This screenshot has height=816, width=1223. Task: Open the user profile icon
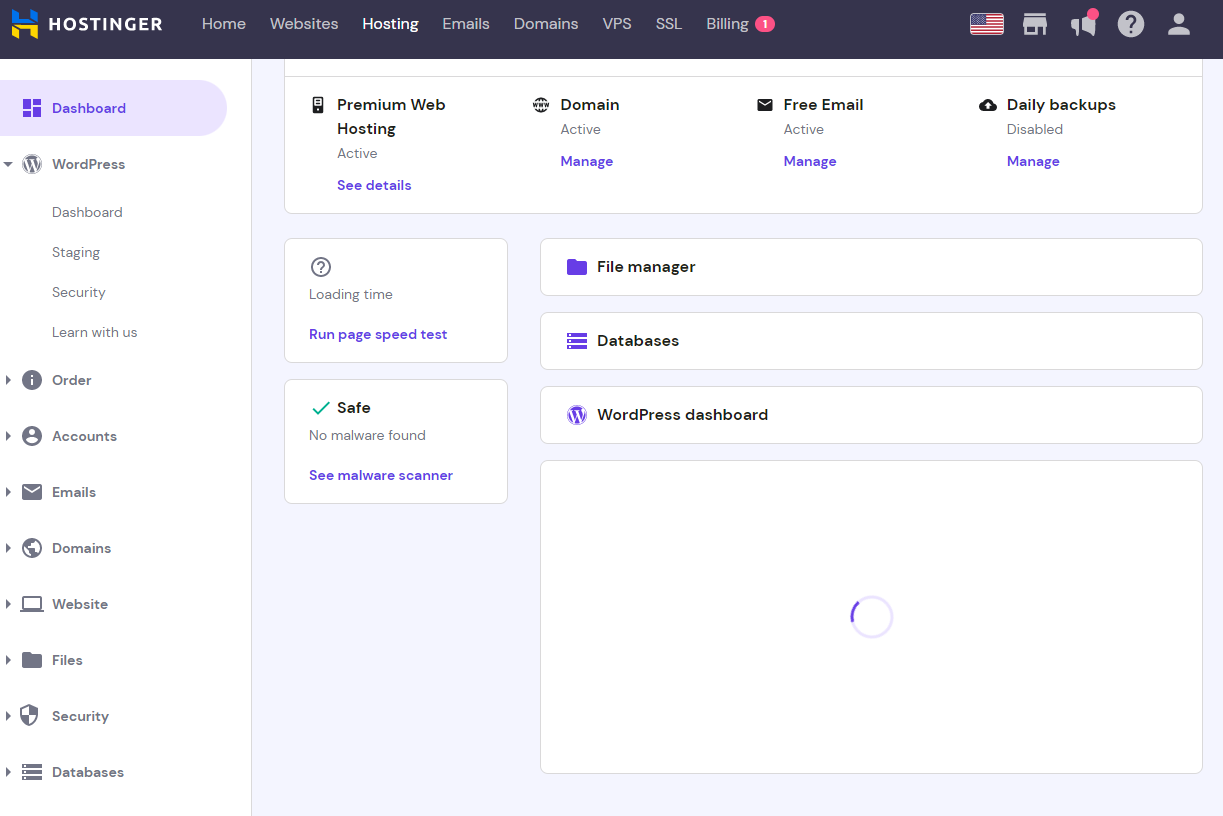[1179, 24]
